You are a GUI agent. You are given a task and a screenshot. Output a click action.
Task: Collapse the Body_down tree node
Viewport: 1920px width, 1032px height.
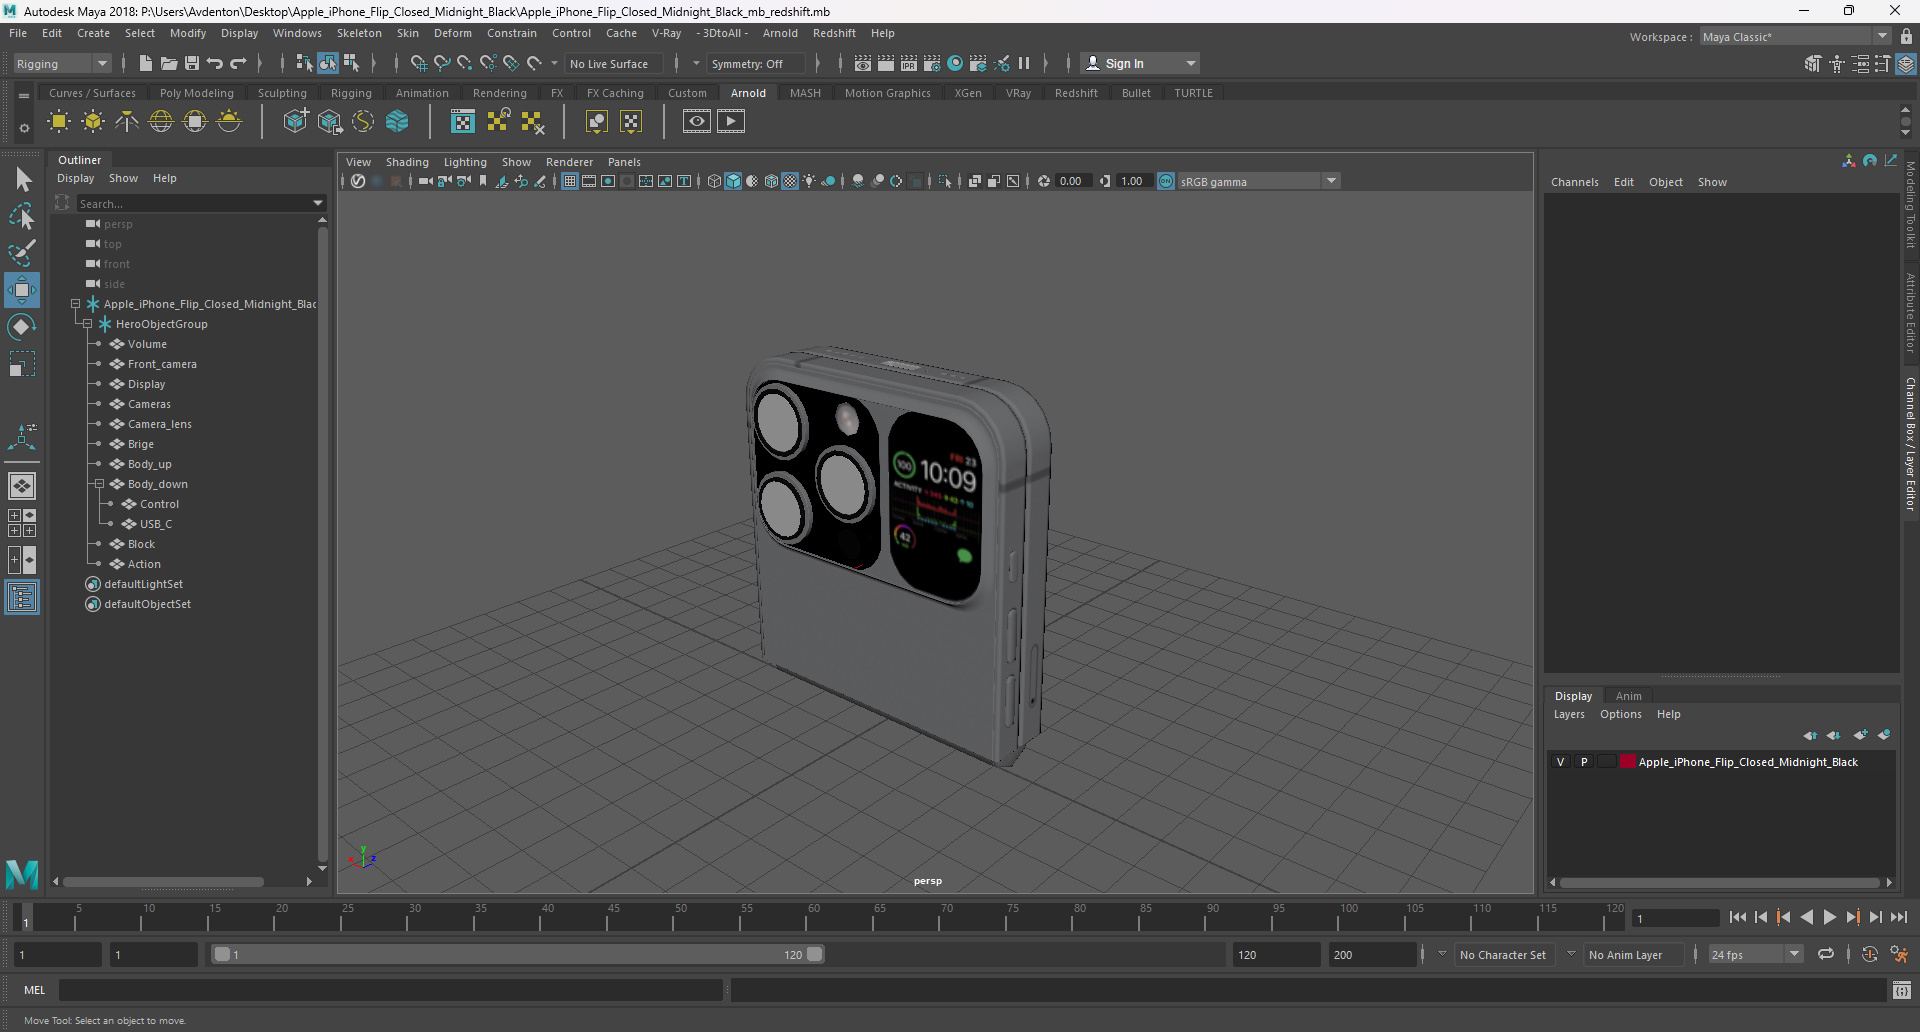[99, 484]
